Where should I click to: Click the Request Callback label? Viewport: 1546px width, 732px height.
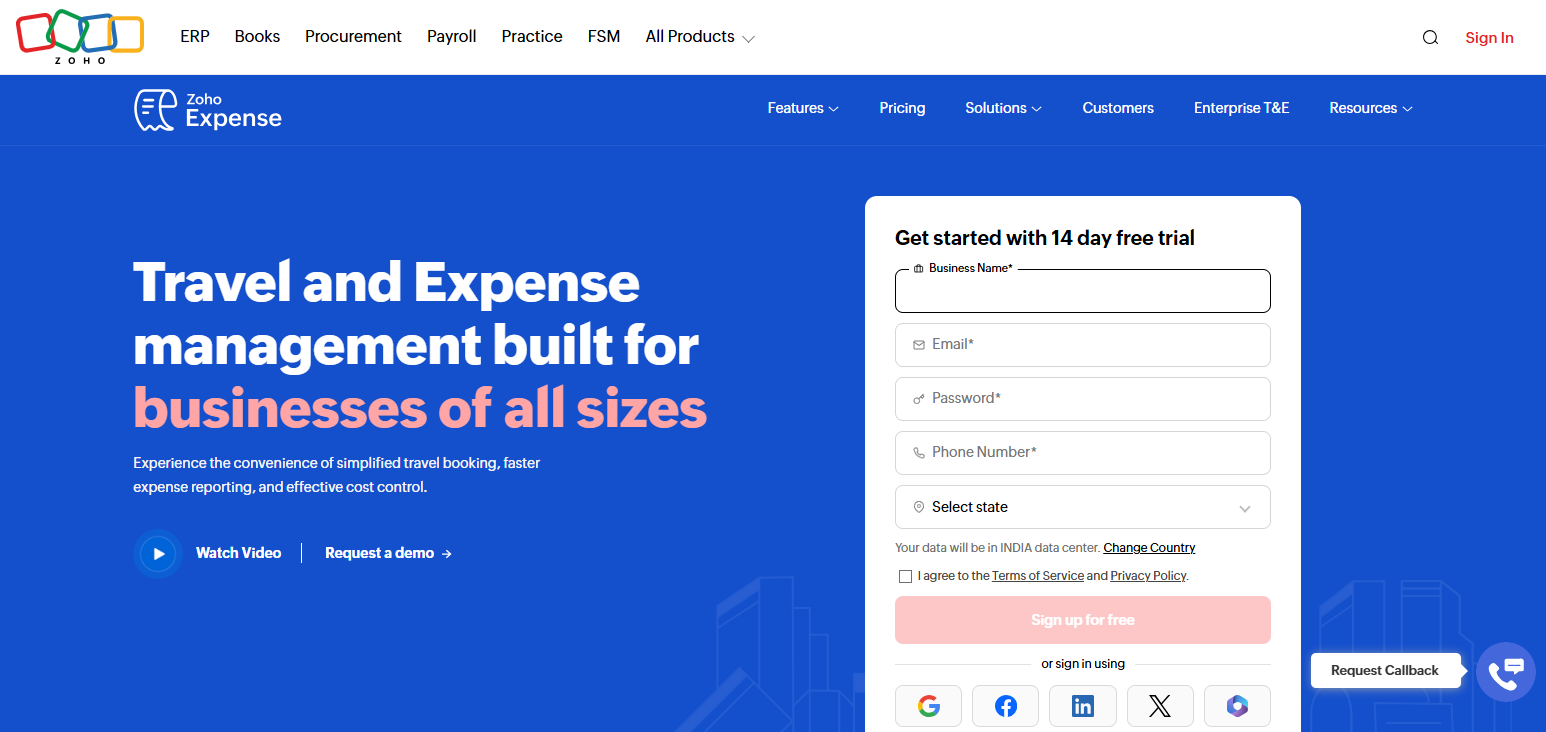click(x=1384, y=671)
